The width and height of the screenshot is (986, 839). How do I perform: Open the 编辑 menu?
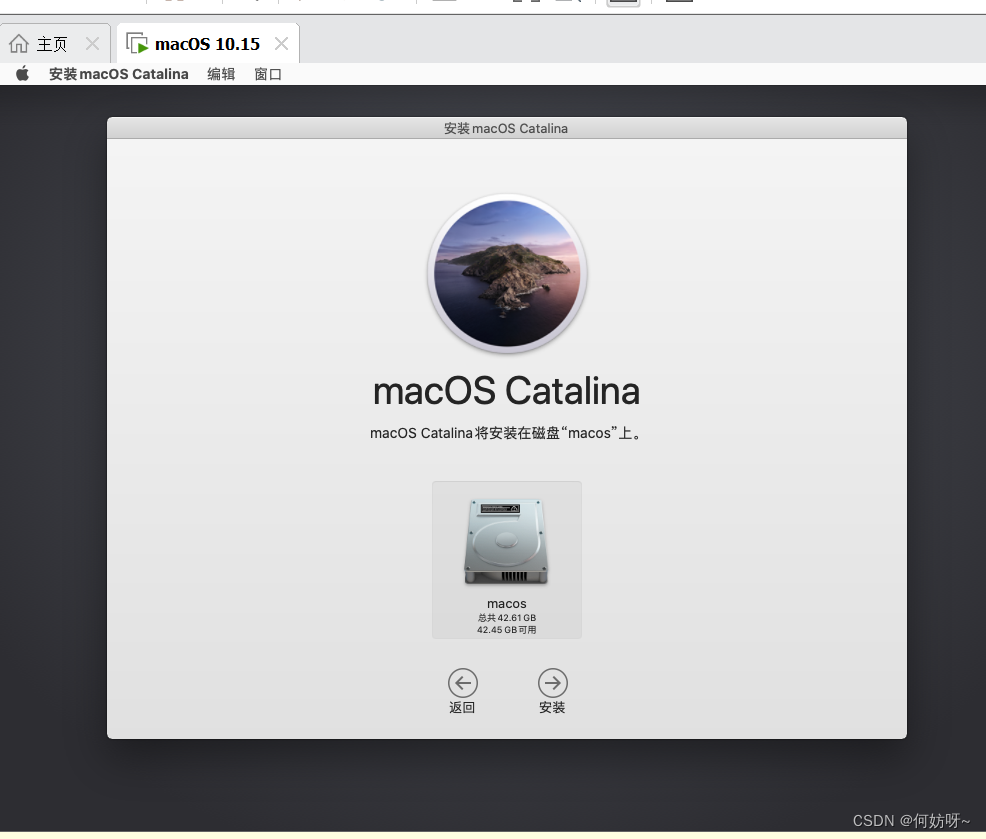pyautogui.click(x=221, y=74)
